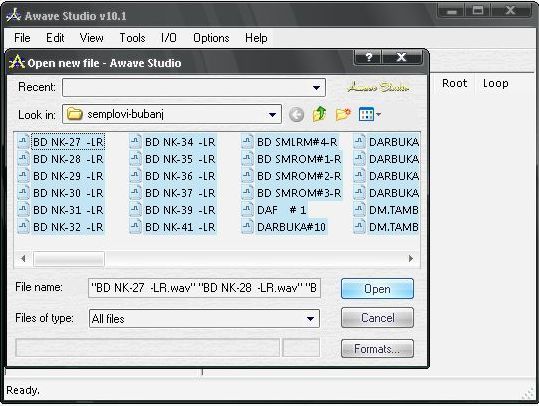Click the Cancel button

tap(377, 318)
